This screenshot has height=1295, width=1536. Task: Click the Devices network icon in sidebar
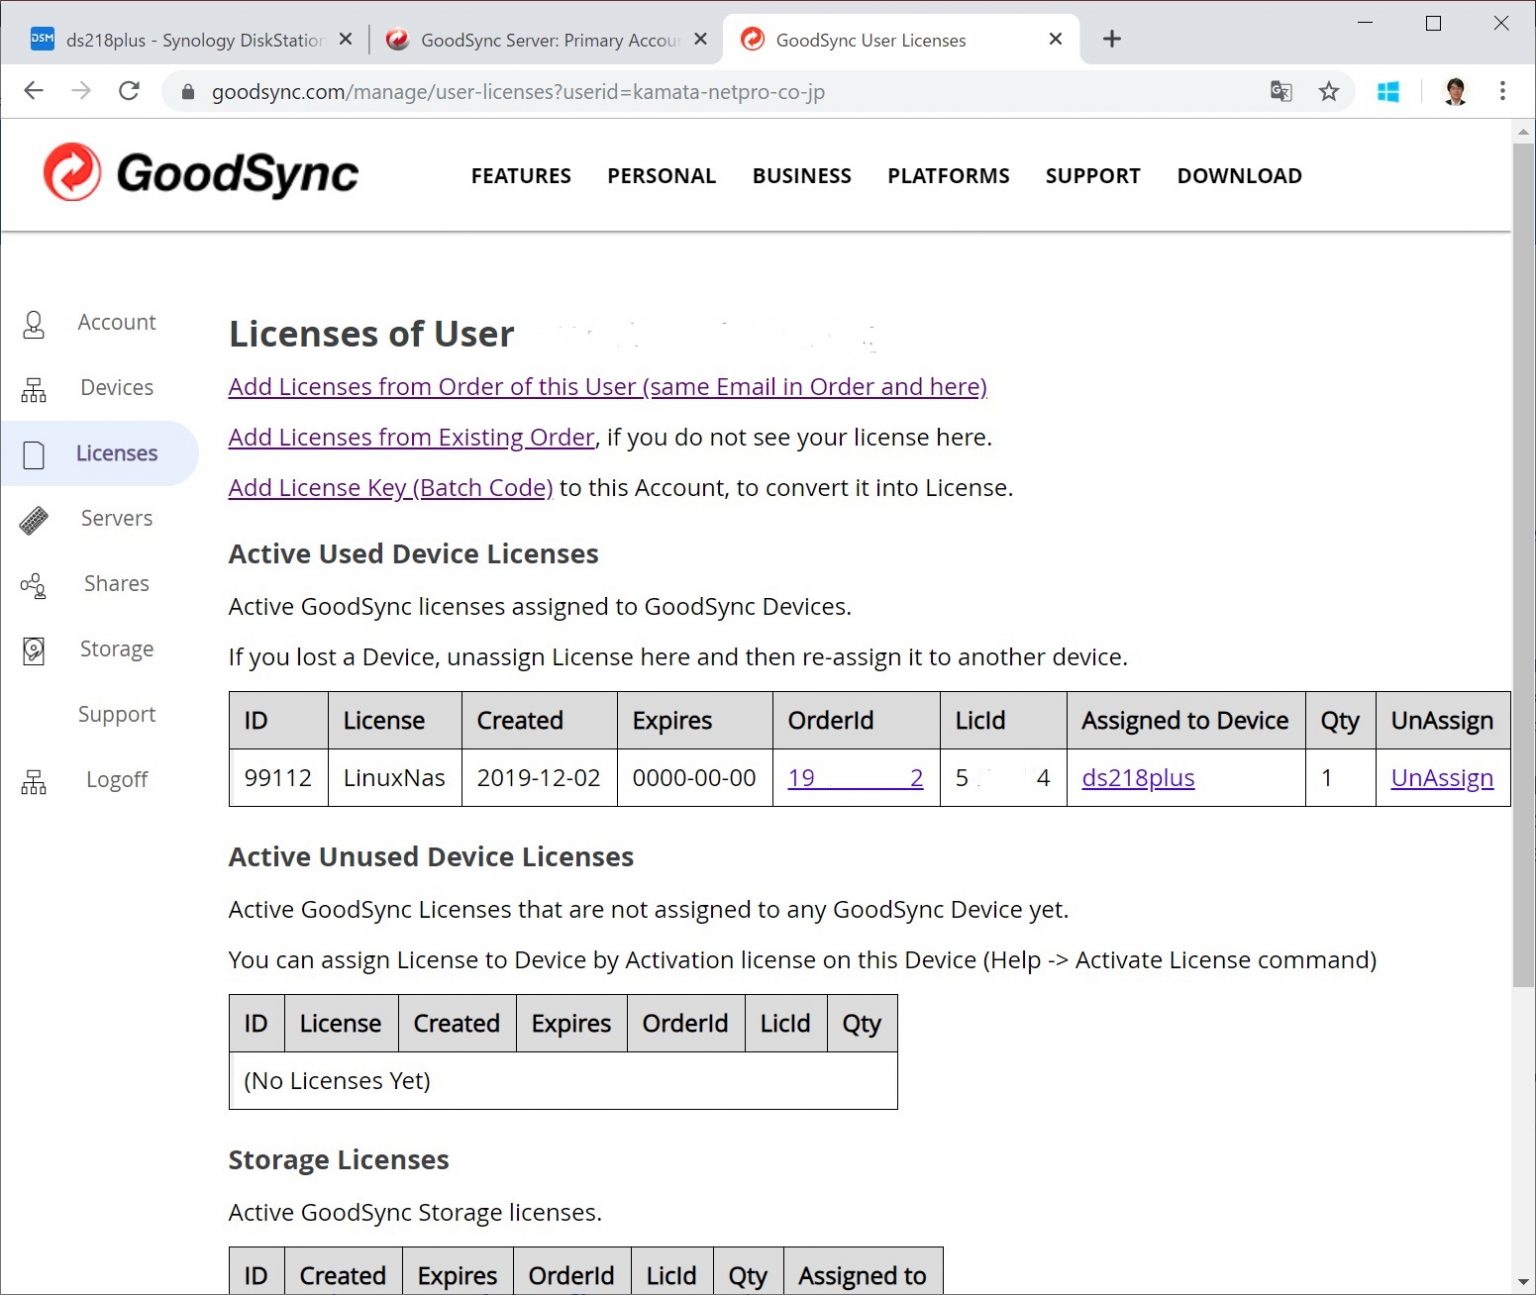(x=34, y=389)
